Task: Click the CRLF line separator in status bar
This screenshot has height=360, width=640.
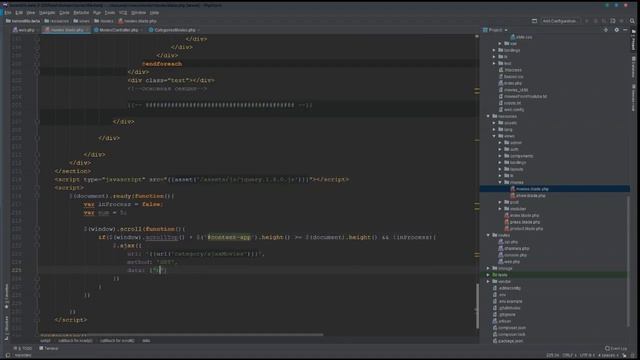Action: tap(568, 355)
